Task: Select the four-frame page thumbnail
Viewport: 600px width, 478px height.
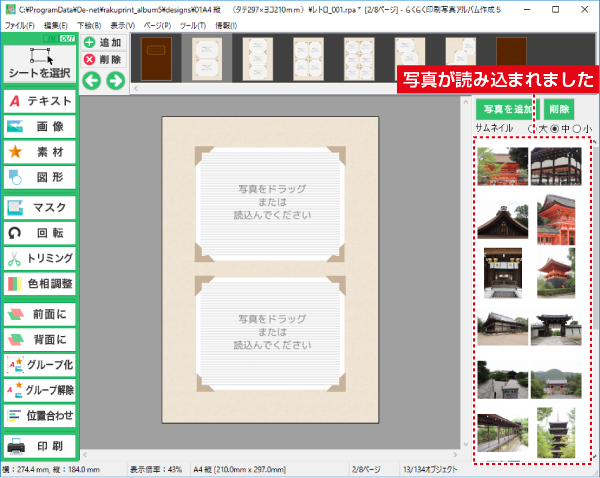Action: tap(308, 59)
